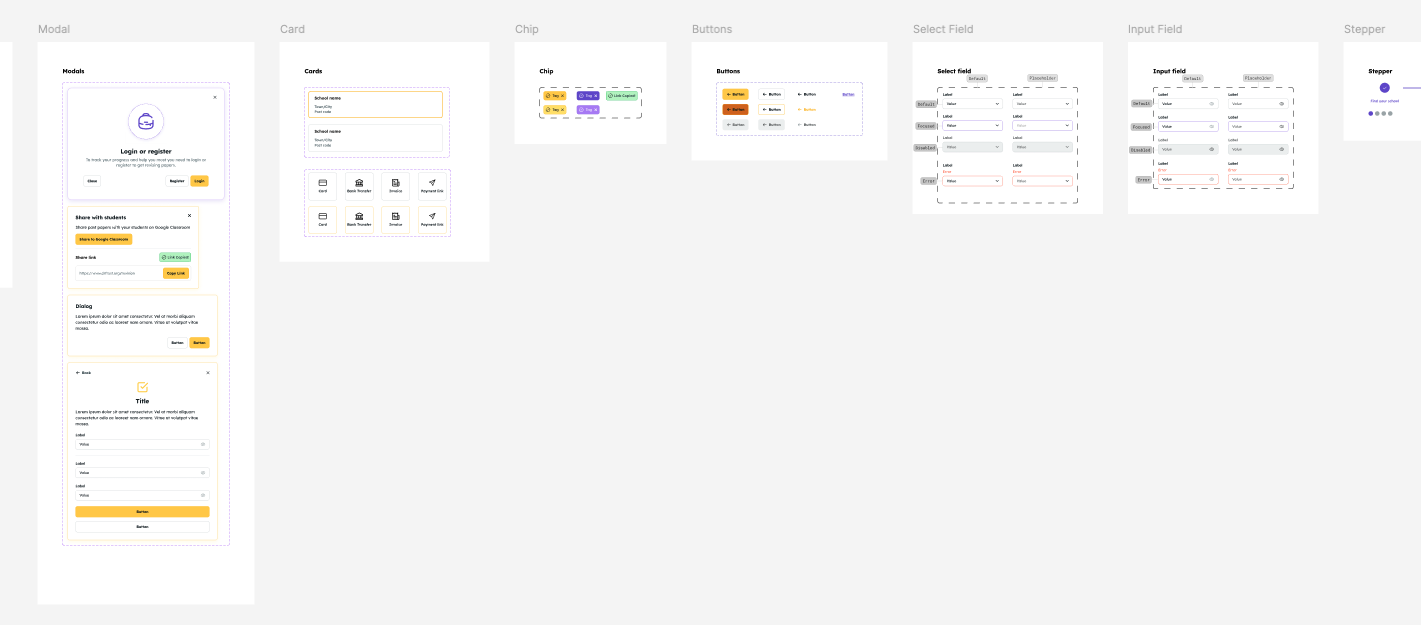Click the dark purple Tag chip

coord(588,96)
